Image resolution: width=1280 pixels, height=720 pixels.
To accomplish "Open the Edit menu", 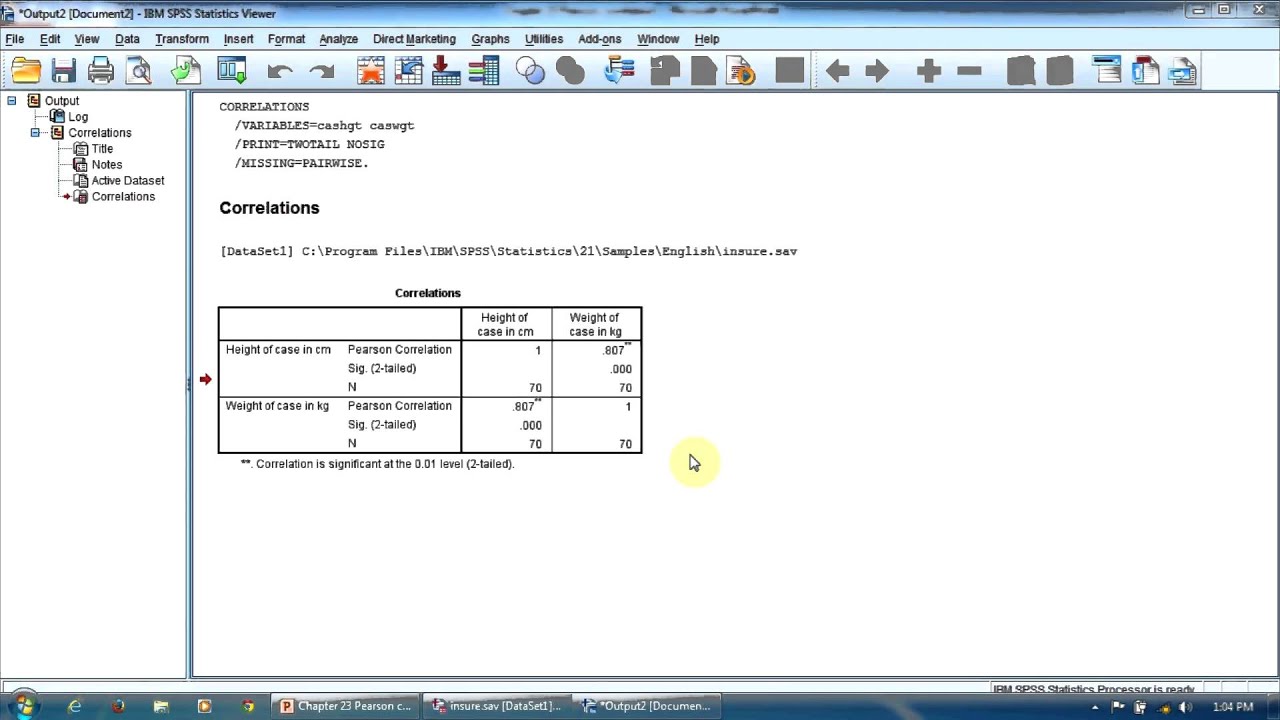I will click(x=50, y=39).
